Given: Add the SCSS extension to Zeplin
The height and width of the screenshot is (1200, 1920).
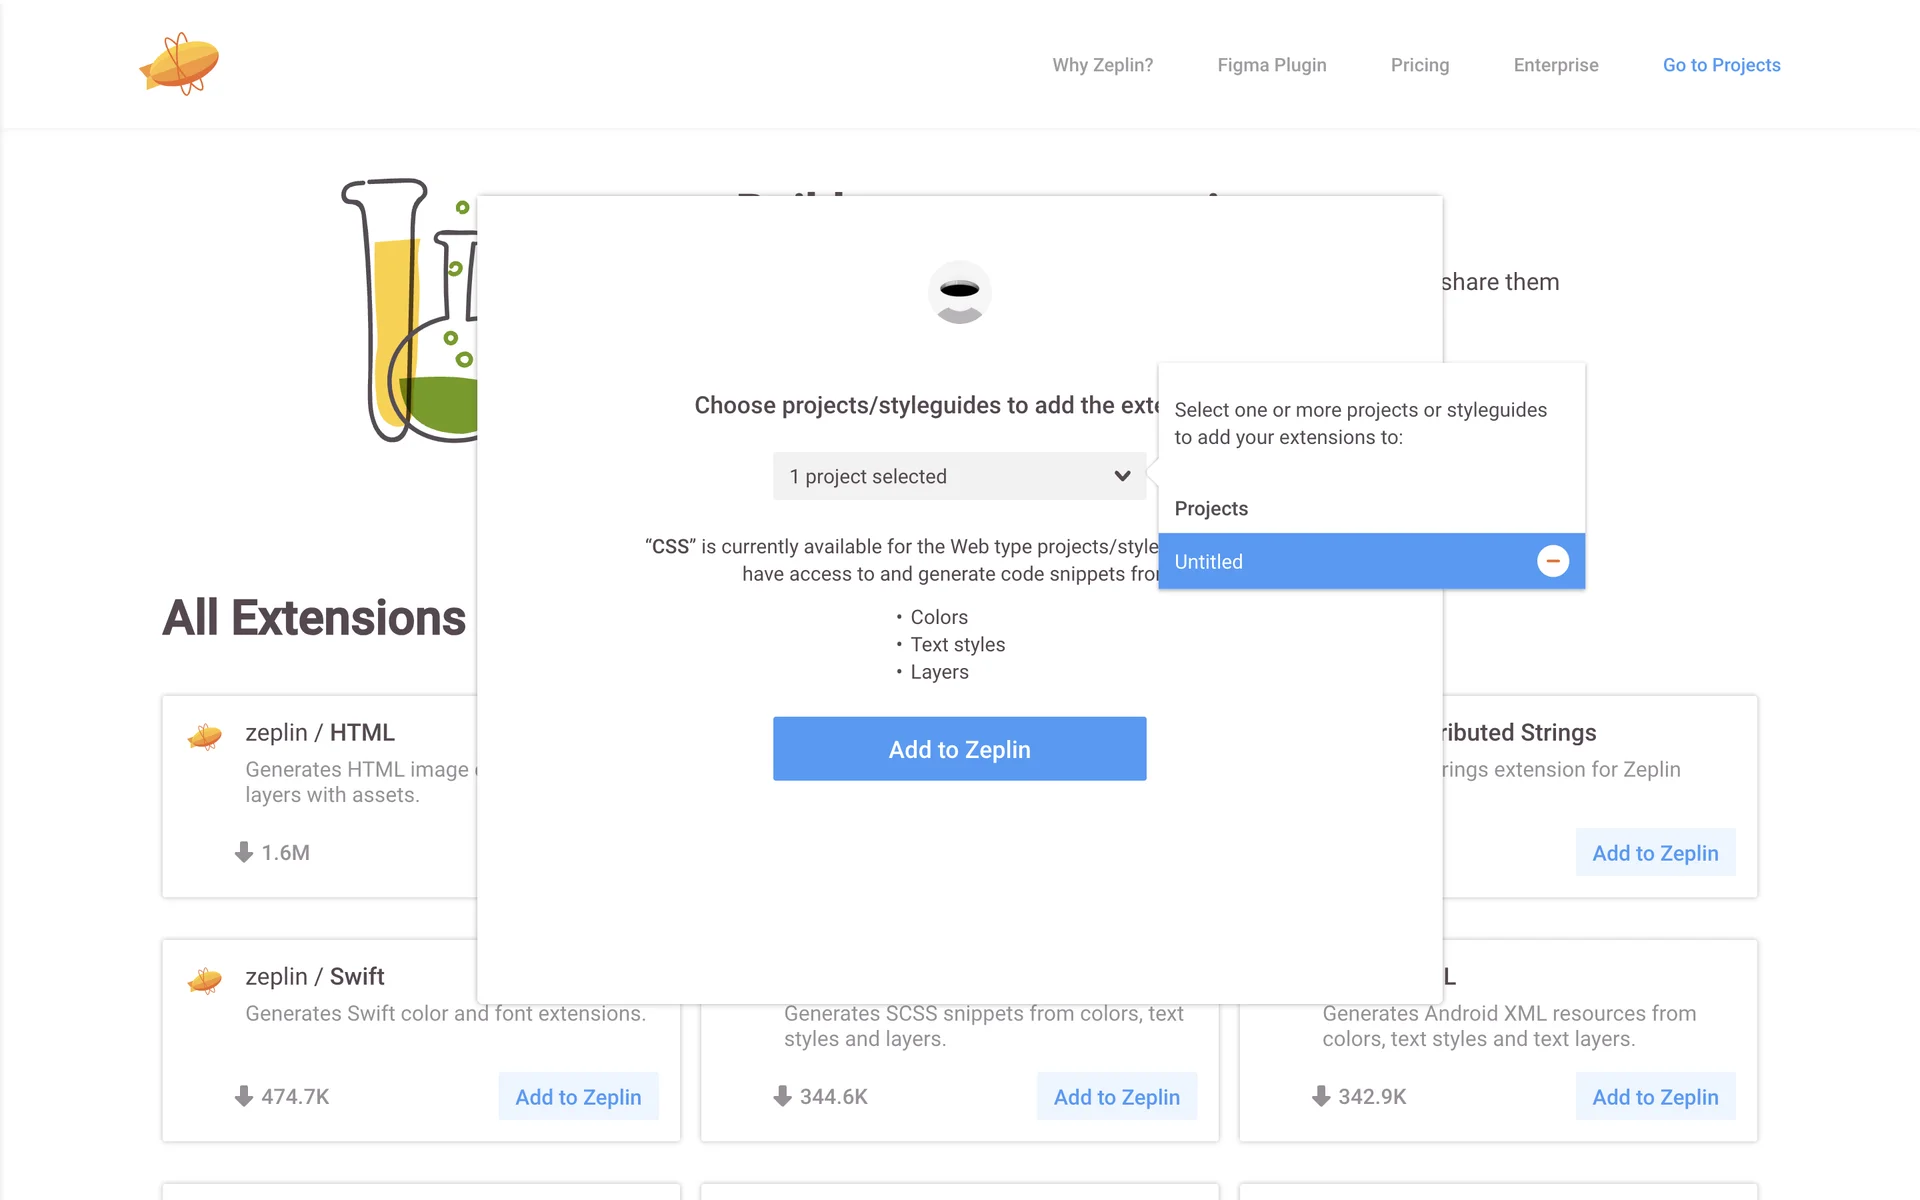Looking at the screenshot, I should pyautogui.click(x=1116, y=1097).
